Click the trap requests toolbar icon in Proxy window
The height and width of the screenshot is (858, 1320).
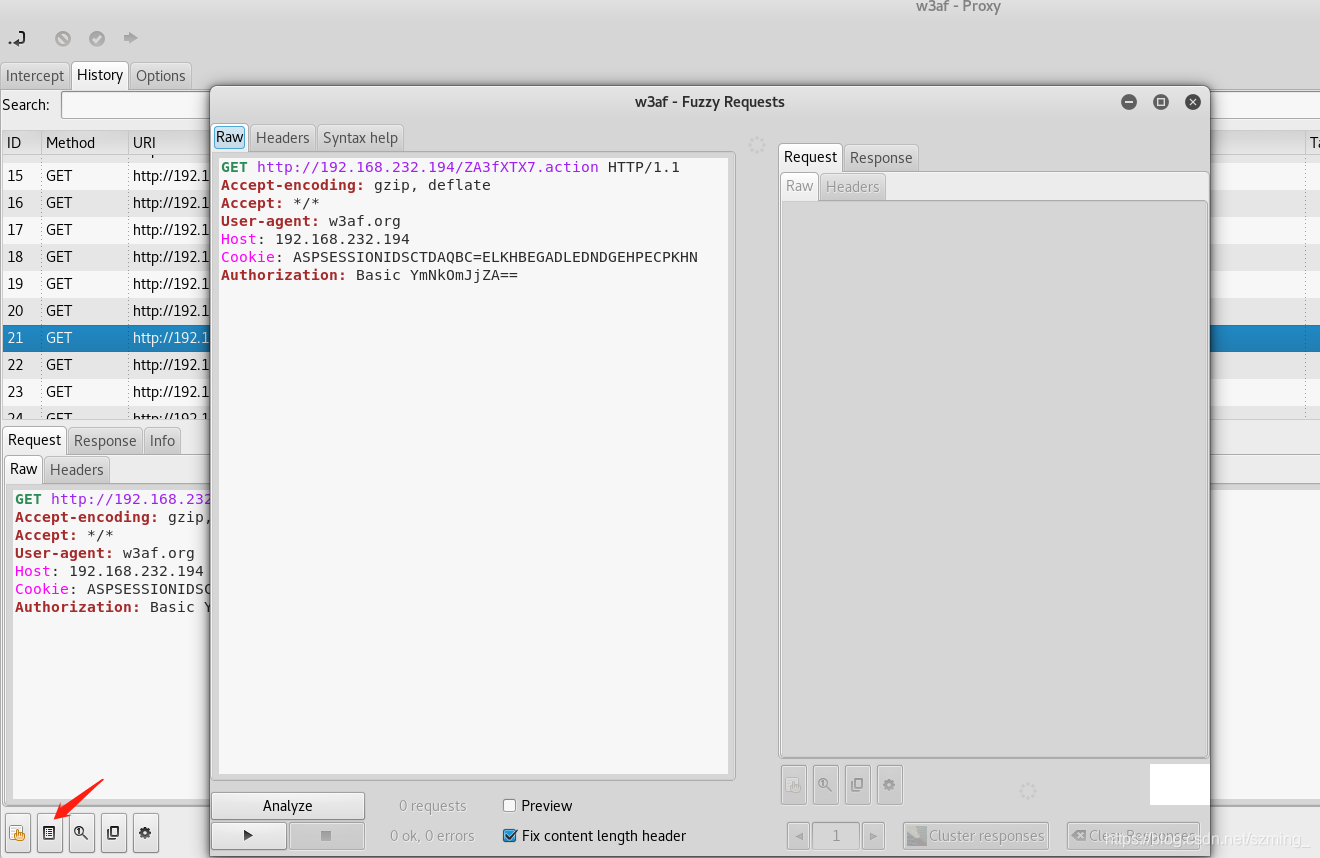pos(18,39)
